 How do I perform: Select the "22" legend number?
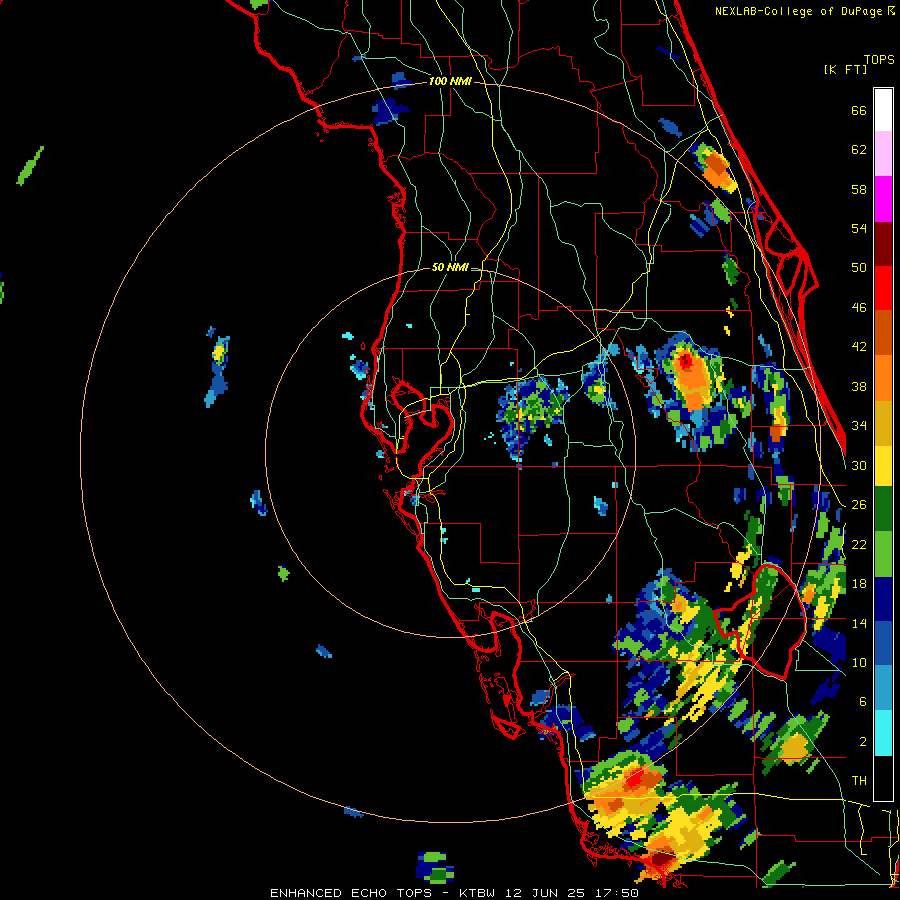pyautogui.click(x=859, y=544)
